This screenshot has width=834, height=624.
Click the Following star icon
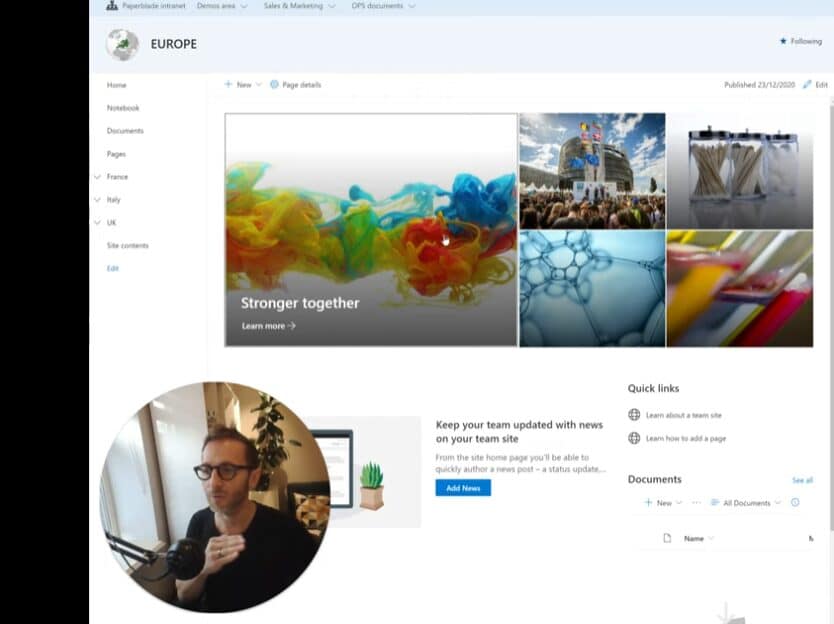(x=783, y=41)
